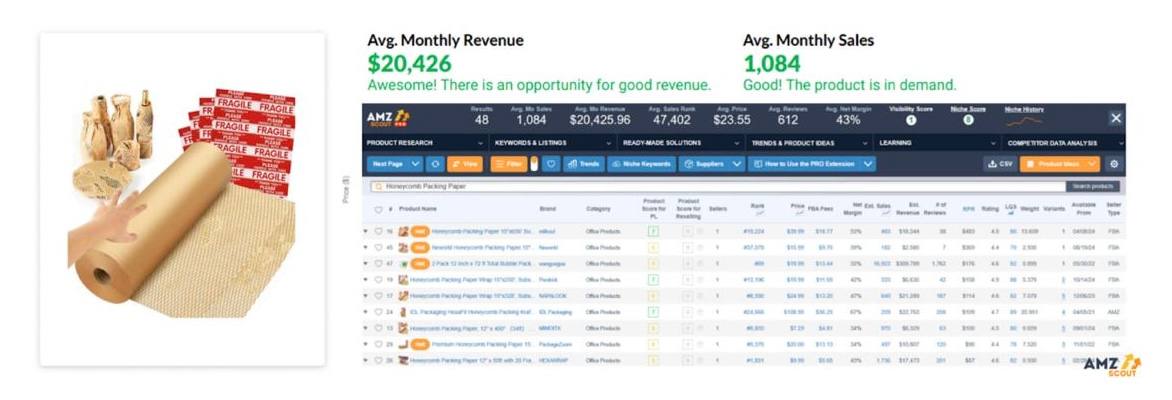Click the heart icon in the table header
The width and height of the screenshot is (1172, 400).
click(x=378, y=209)
